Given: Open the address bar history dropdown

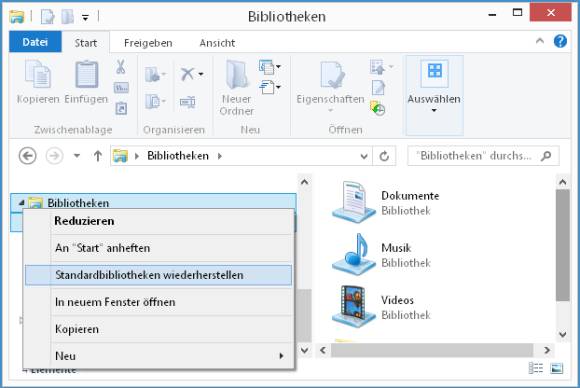Looking at the screenshot, I should [x=364, y=156].
